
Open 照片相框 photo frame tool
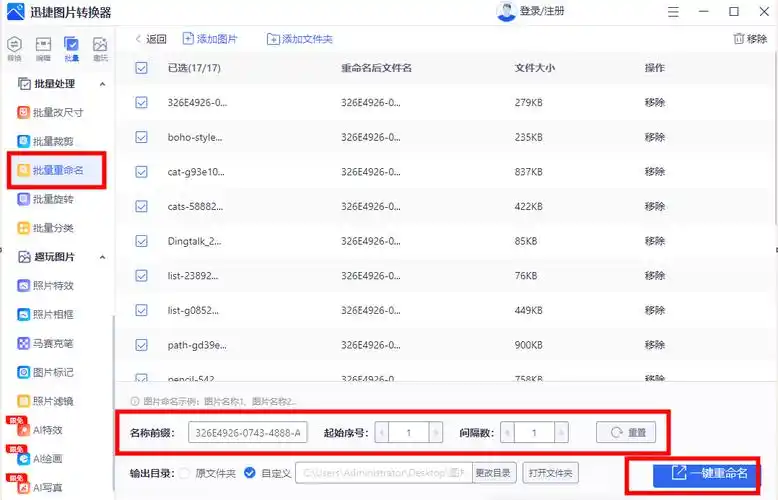[x=46, y=314]
